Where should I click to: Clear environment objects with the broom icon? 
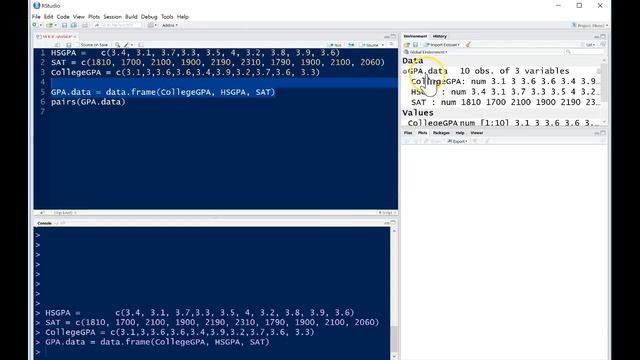click(468, 44)
